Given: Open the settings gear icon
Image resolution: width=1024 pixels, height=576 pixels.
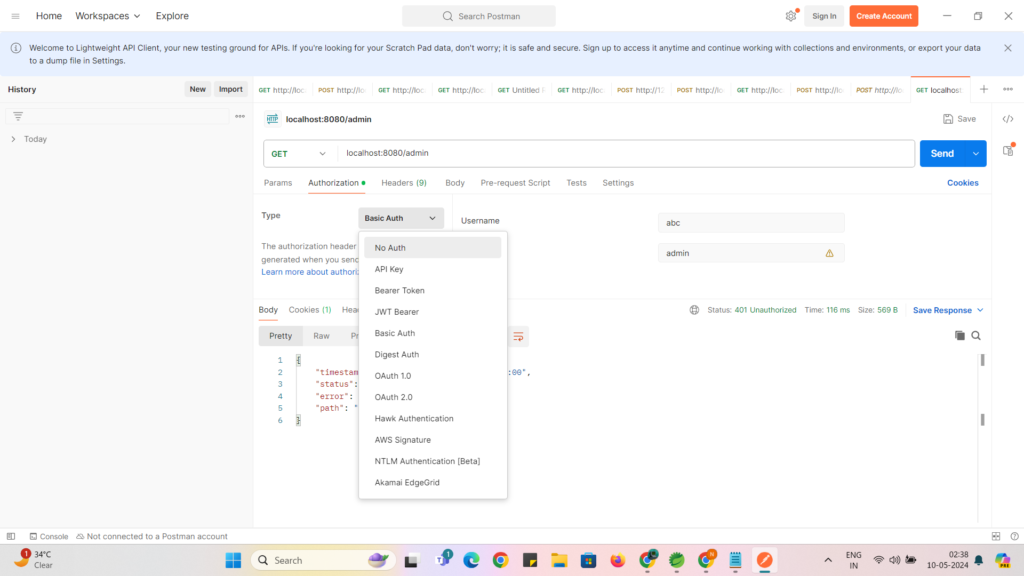Looking at the screenshot, I should pyautogui.click(x=791, y=16).
